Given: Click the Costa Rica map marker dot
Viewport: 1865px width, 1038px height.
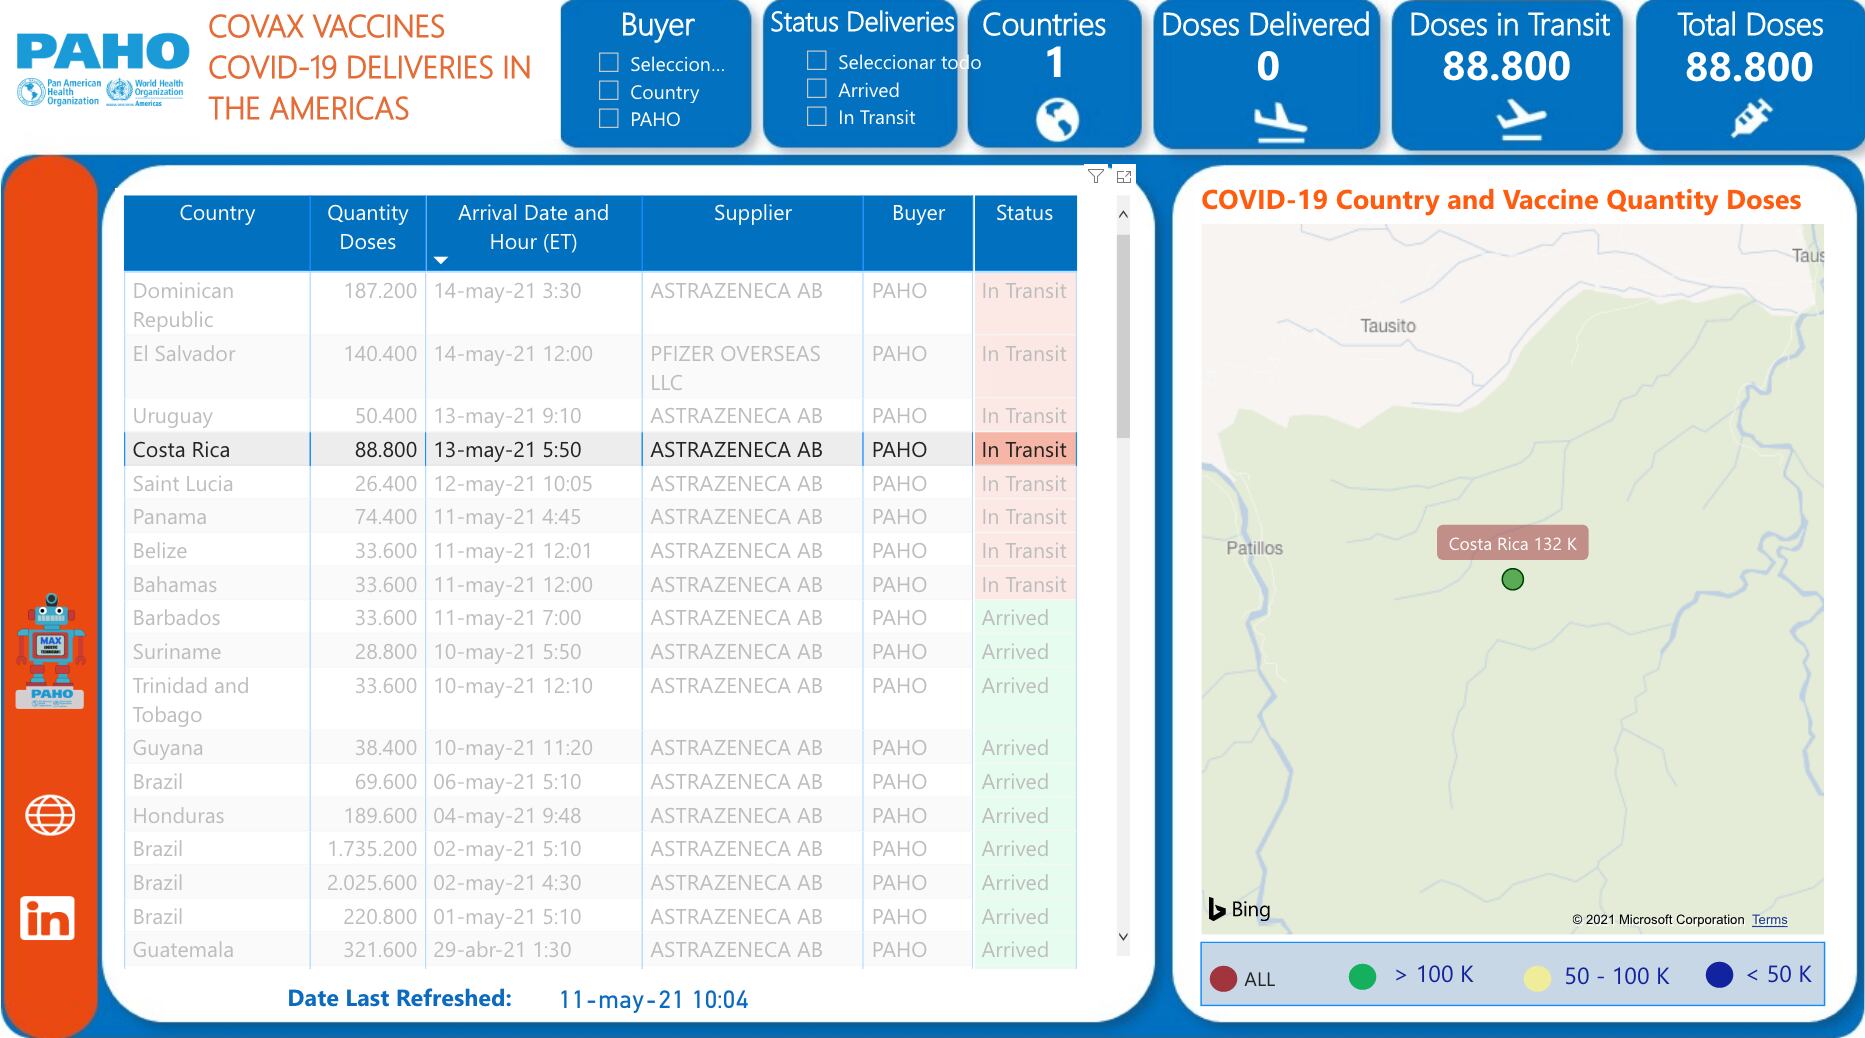Looking at the screenshot, I should 1512,580.
